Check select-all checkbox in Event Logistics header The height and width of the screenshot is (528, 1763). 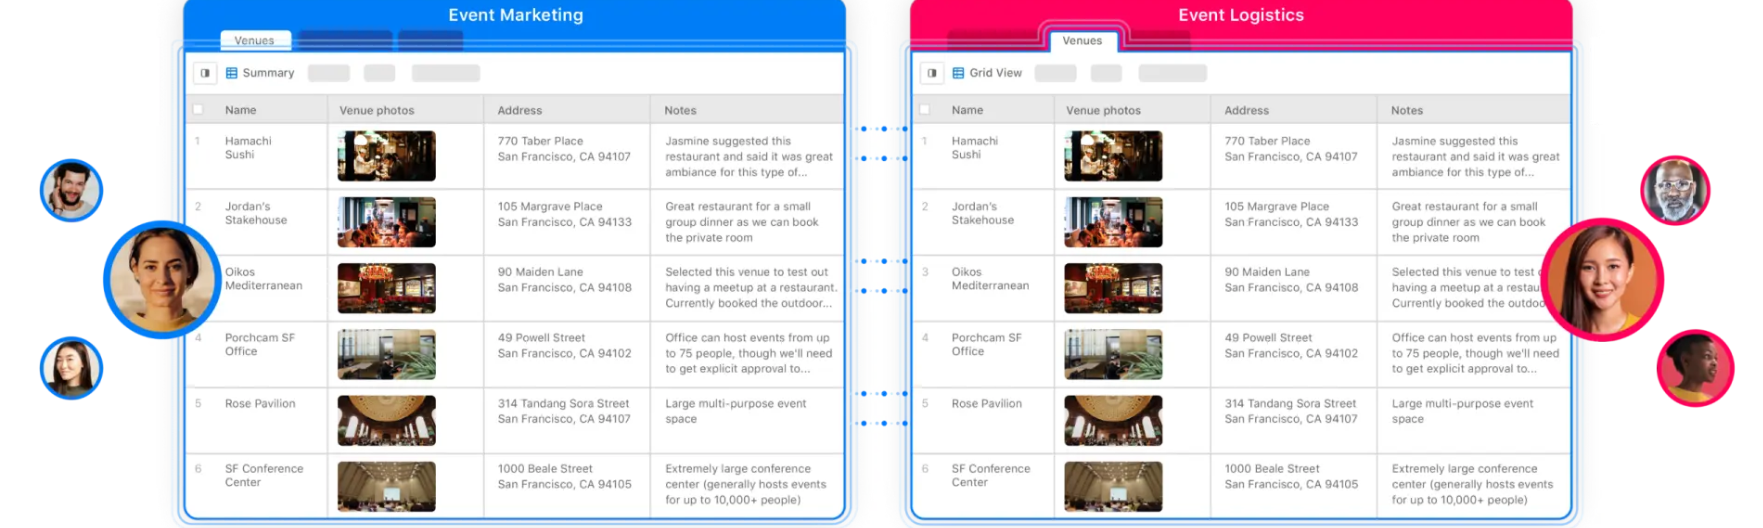(925, 110)
